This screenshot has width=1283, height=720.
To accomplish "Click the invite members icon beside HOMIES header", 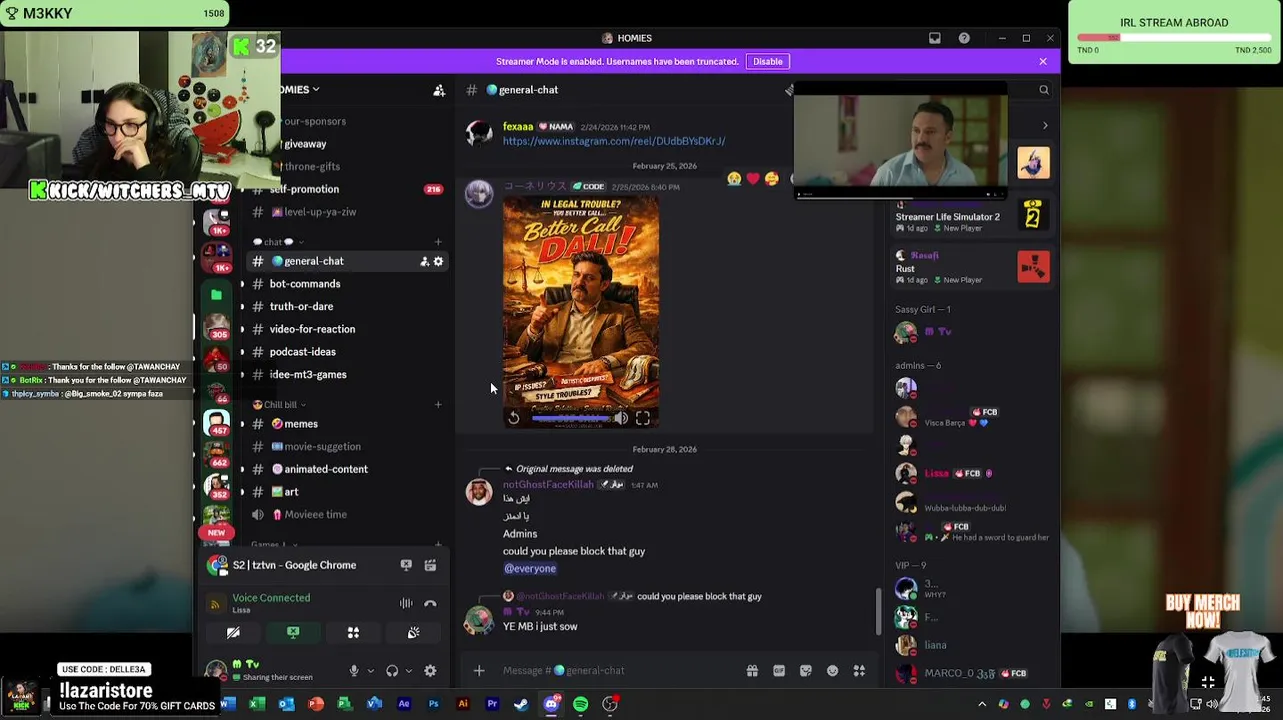I will 439,90.
